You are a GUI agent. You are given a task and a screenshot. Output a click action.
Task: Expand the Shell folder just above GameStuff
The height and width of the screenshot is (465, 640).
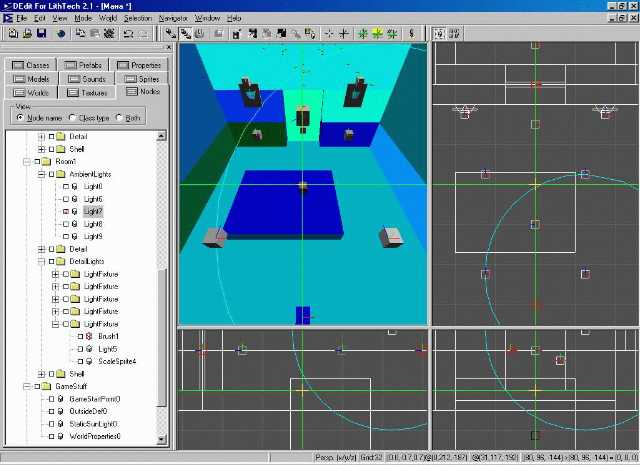(x=41, y=374)
